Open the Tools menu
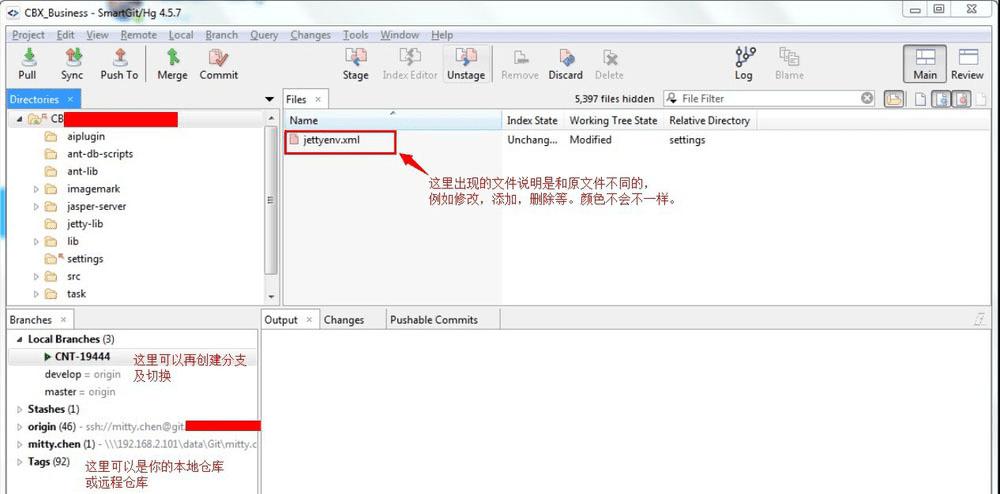 click(x=356, y=35)
